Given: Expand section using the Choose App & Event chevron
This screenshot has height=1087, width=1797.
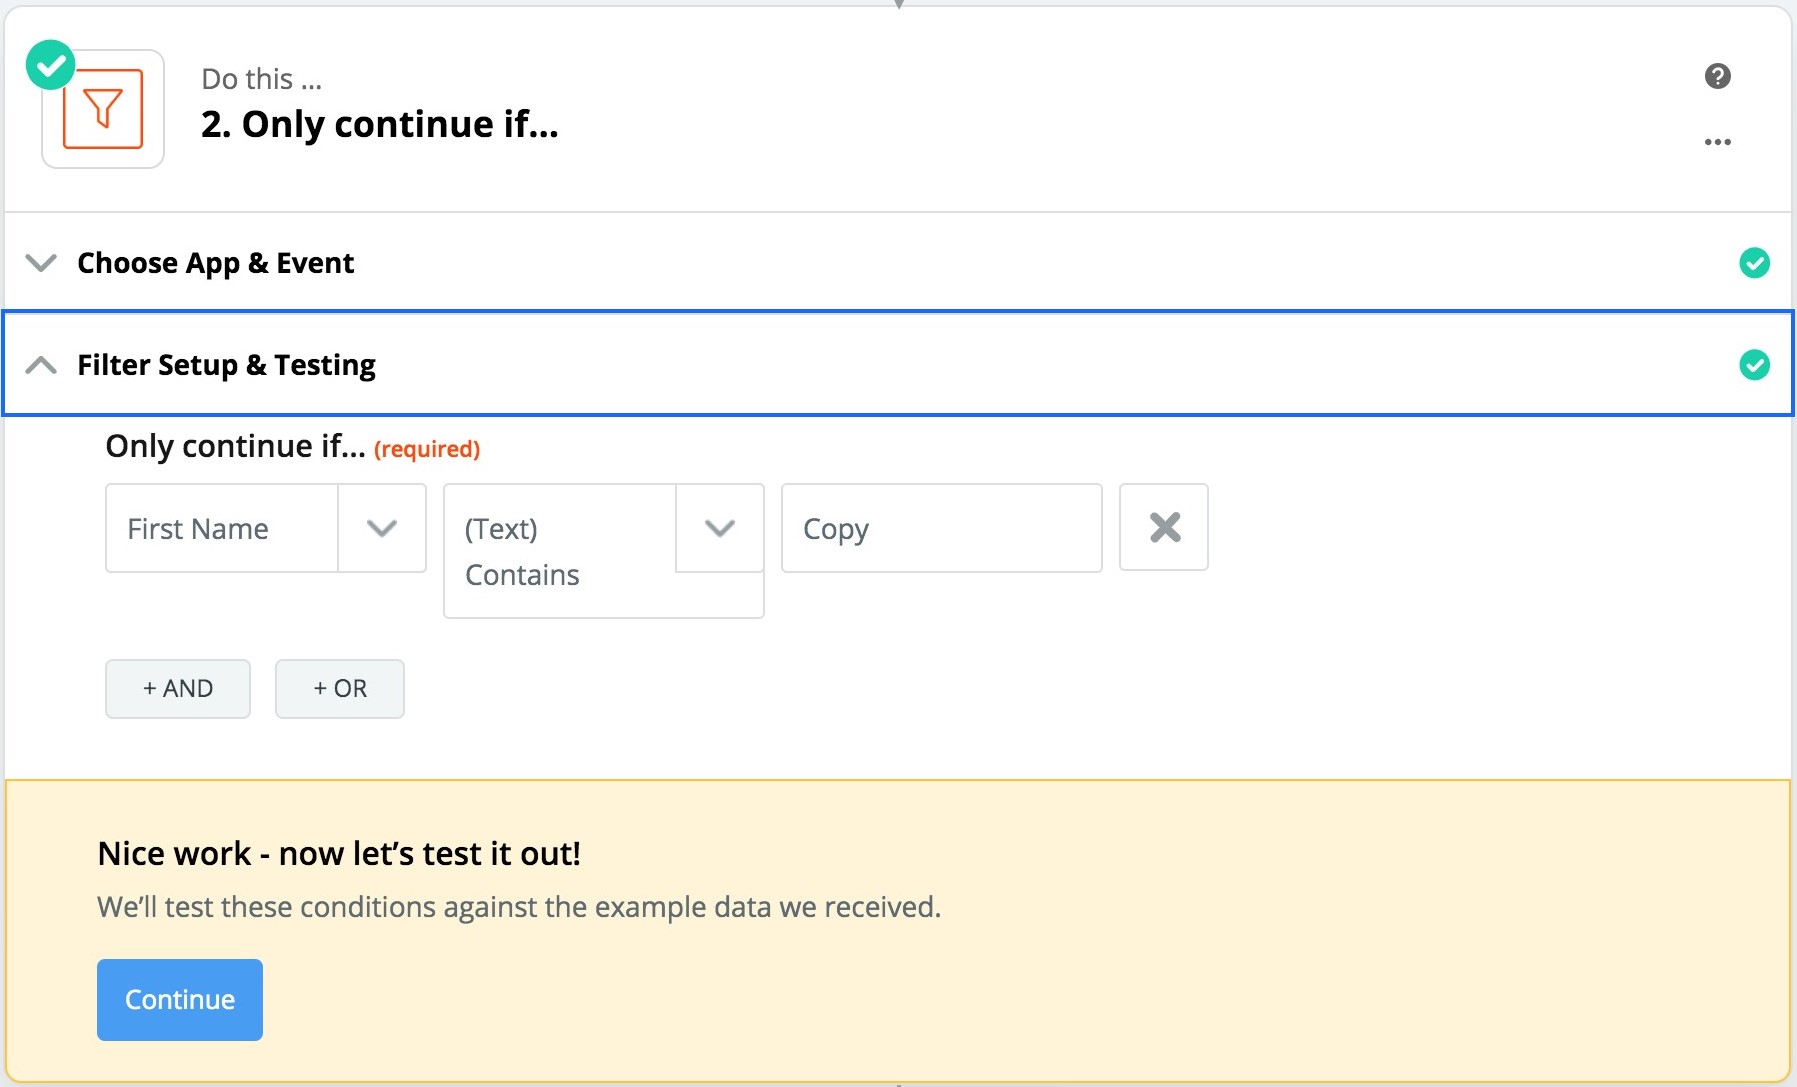Looking at the screenshot, I should click(41, 263).
